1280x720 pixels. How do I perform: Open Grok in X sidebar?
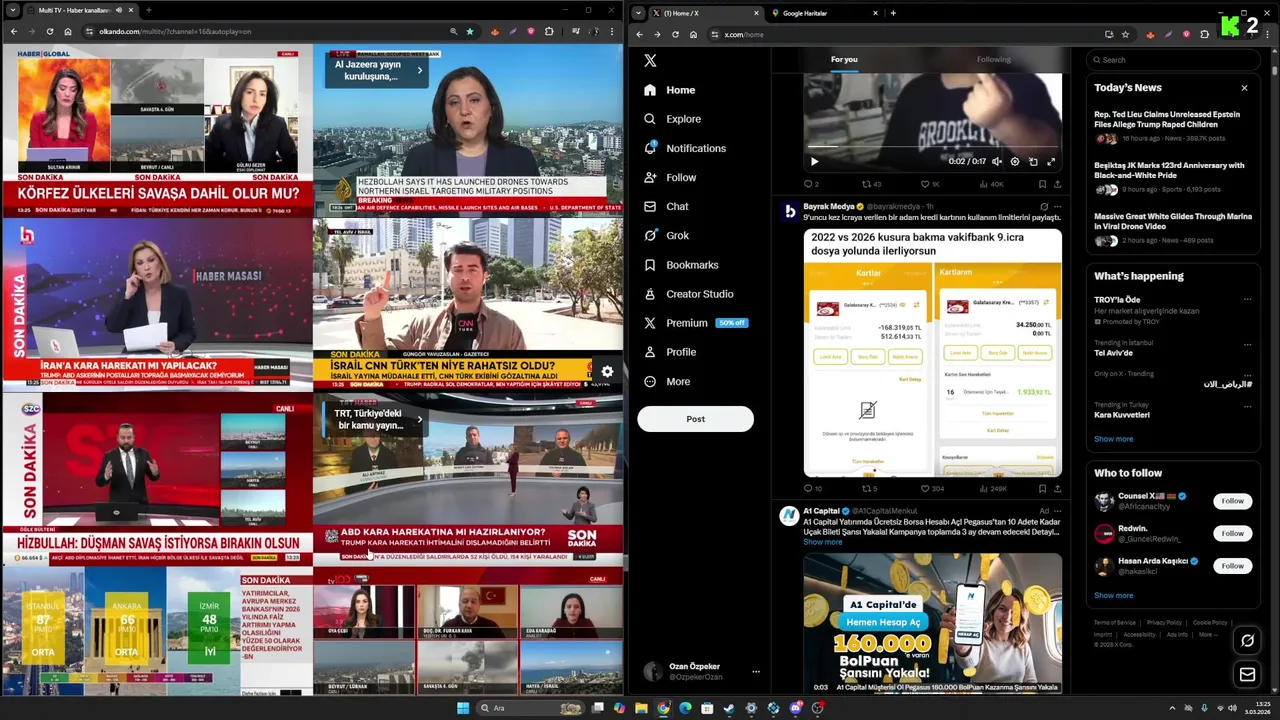point(666,236)
